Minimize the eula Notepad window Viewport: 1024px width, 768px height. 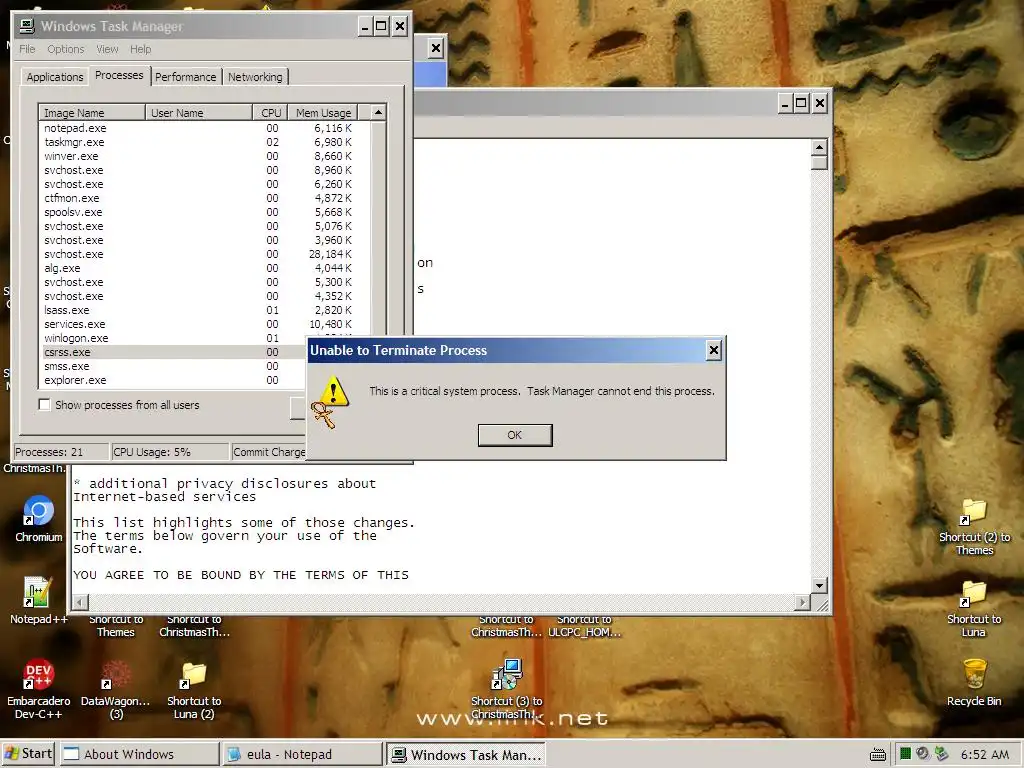click(x=786, y=103)
